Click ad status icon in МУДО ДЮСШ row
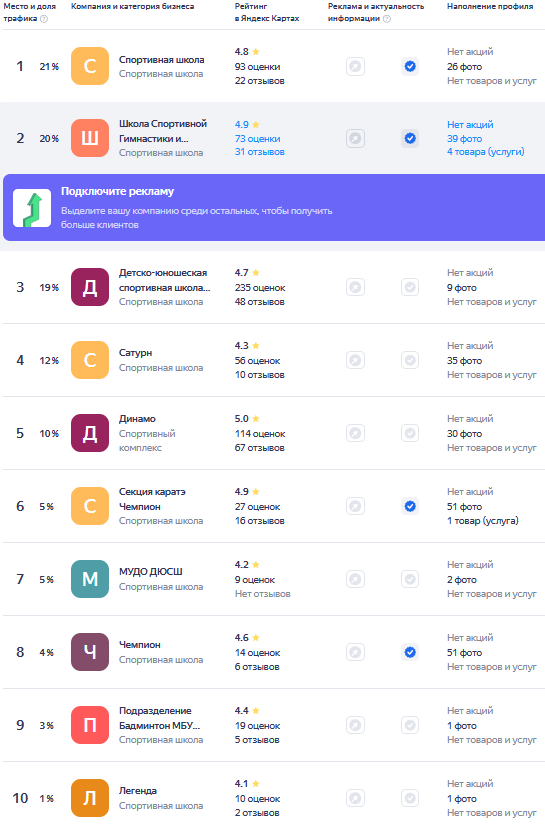The image size is (545, 825). point(356,579)
